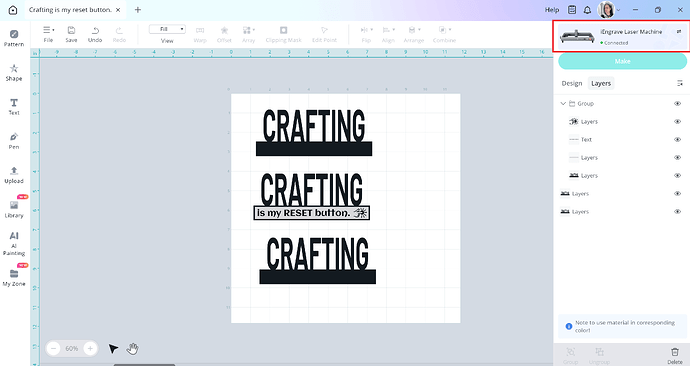
Task: Activate the hand pan tool
Action: pyautogui.click(x=132, y=349)
